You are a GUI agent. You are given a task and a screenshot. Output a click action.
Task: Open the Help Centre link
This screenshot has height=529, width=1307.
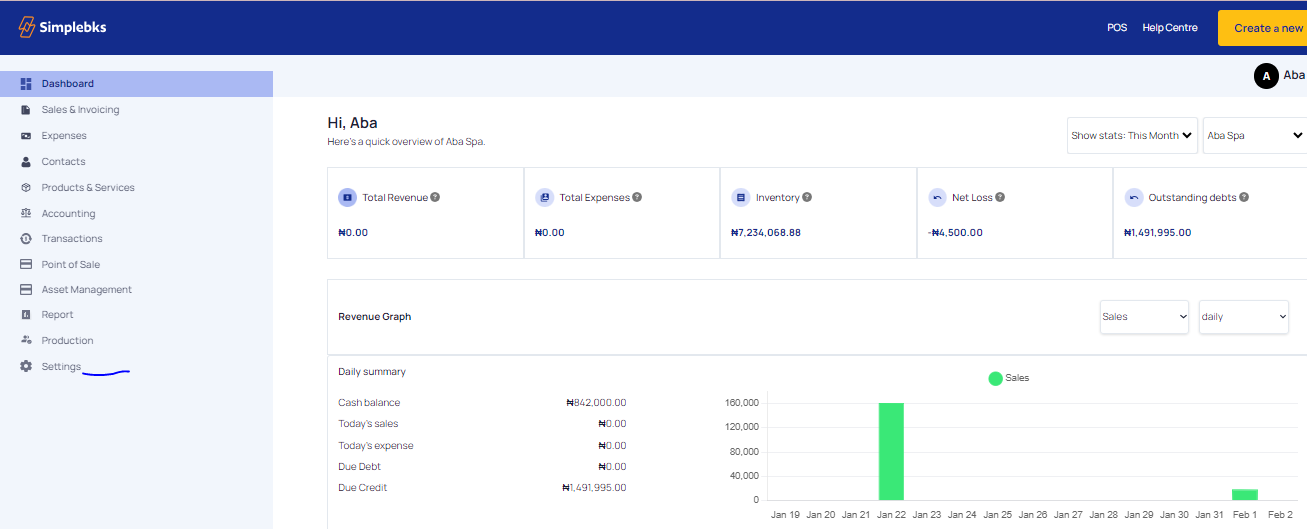(x=1170, y=28)
